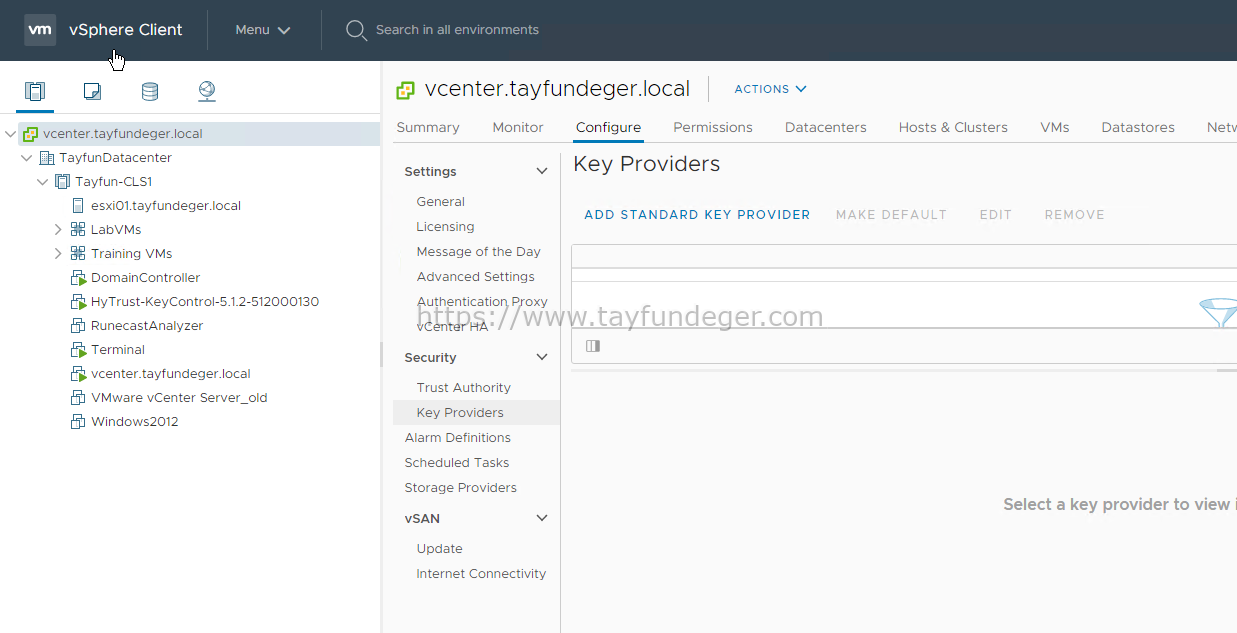Open the column chooser icon below grid
1237x633 pixels.
[593, 346]
